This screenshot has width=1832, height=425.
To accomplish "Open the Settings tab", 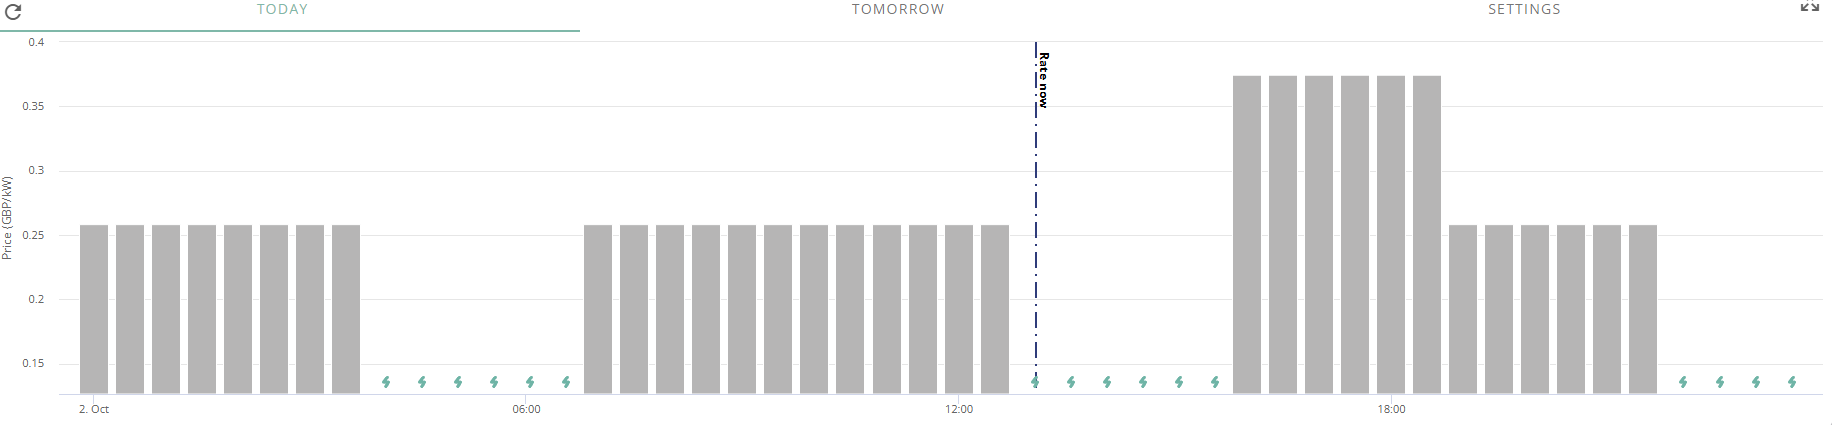I will (x=1524, y=9).
